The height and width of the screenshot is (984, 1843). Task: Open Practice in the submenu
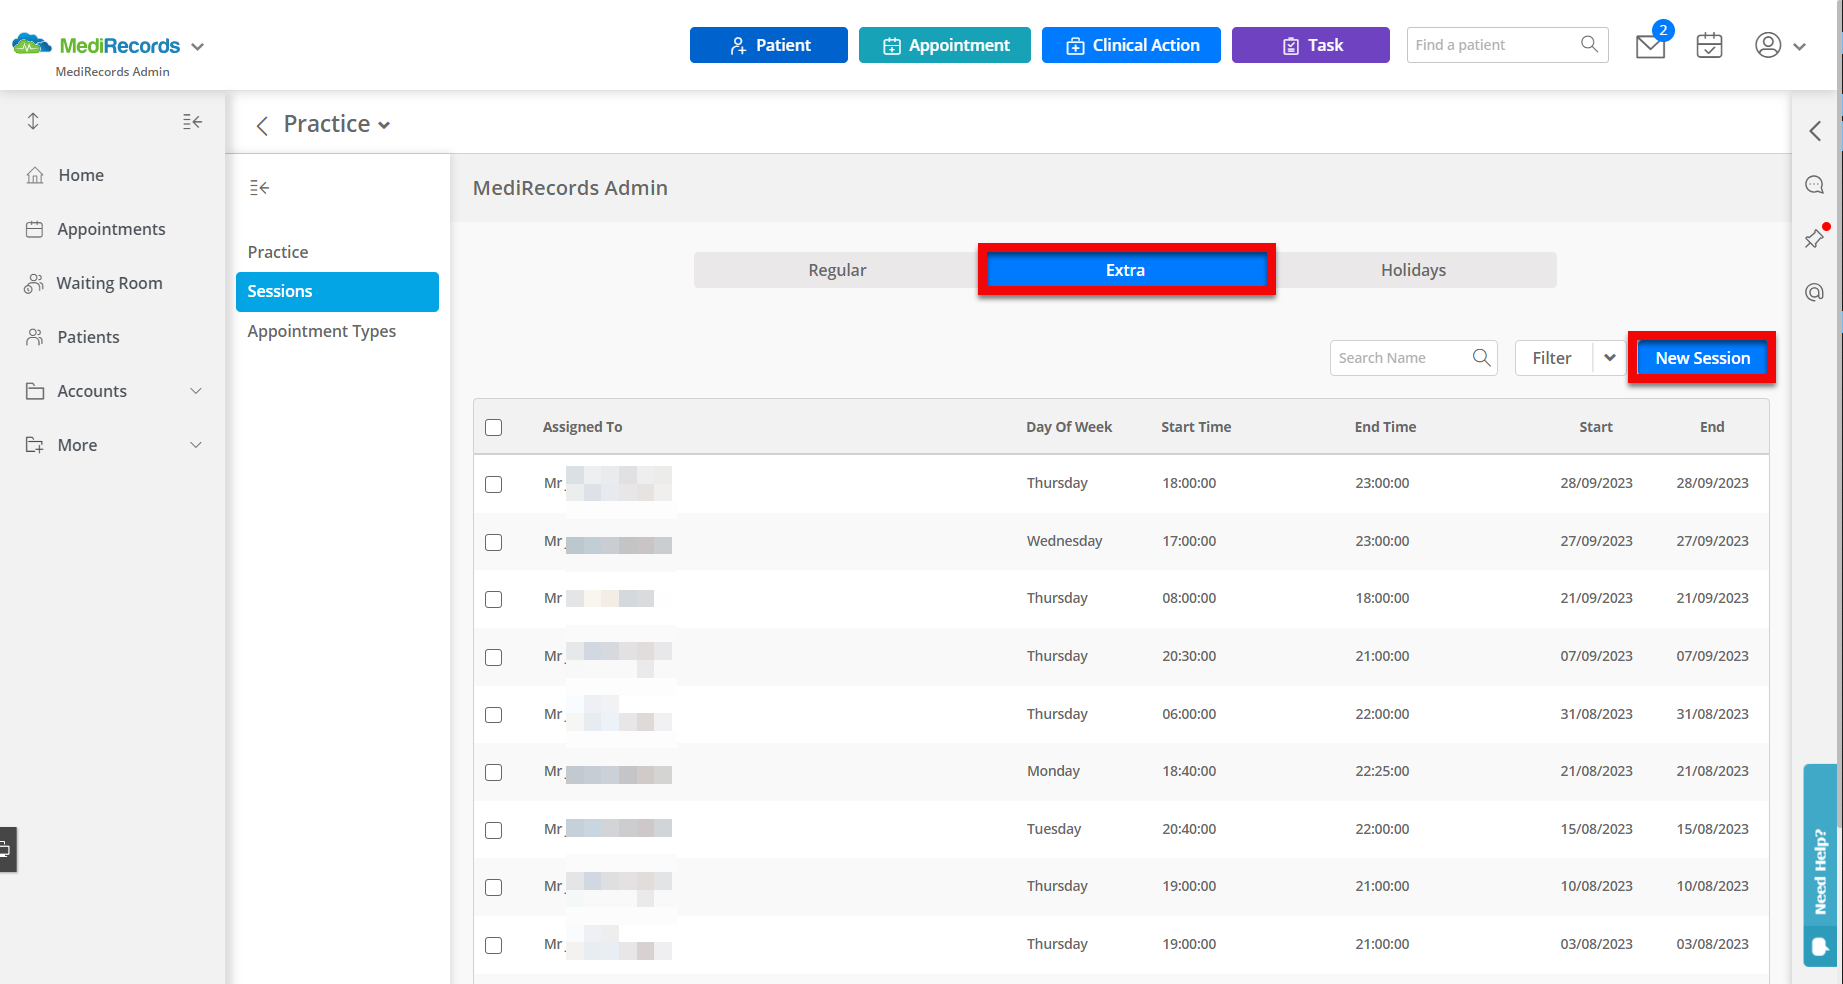pyautogui.click(x=278, y=252)
